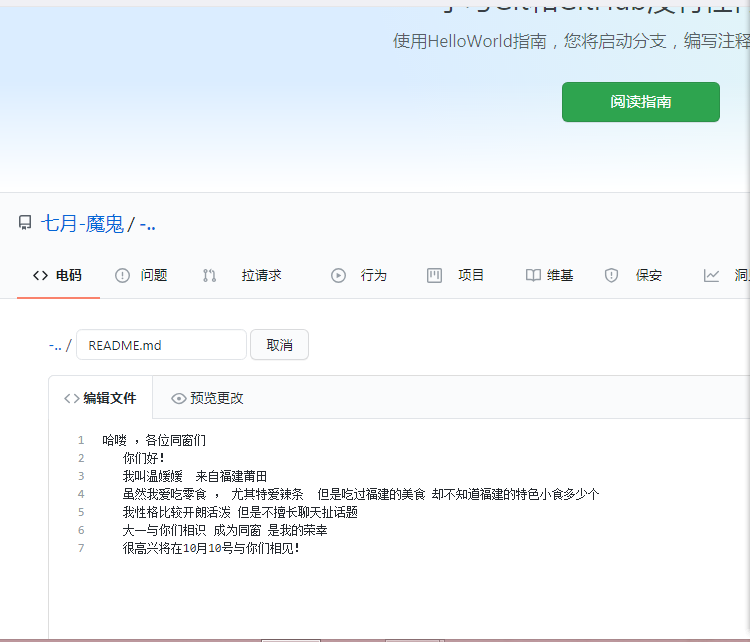Click line 3 text 我叫温媛媛 来自福建莆田
750x642 pixels.
pos(195,476)
